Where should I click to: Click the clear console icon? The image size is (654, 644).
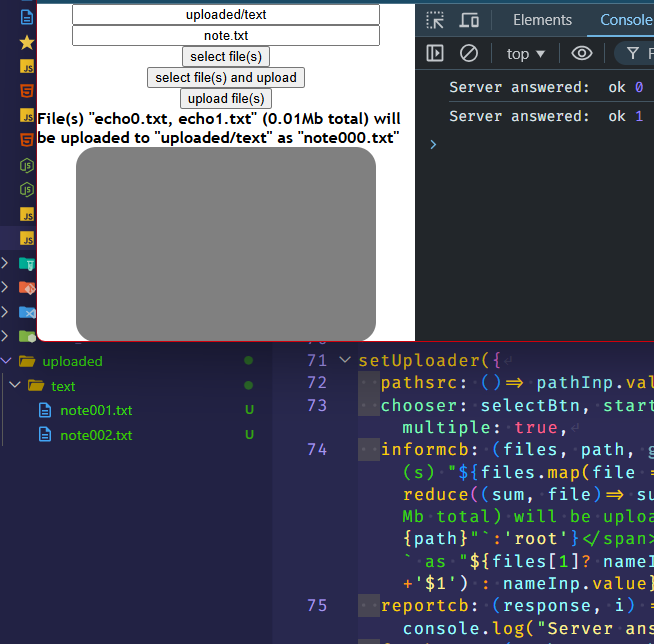(x=468, y=53)
